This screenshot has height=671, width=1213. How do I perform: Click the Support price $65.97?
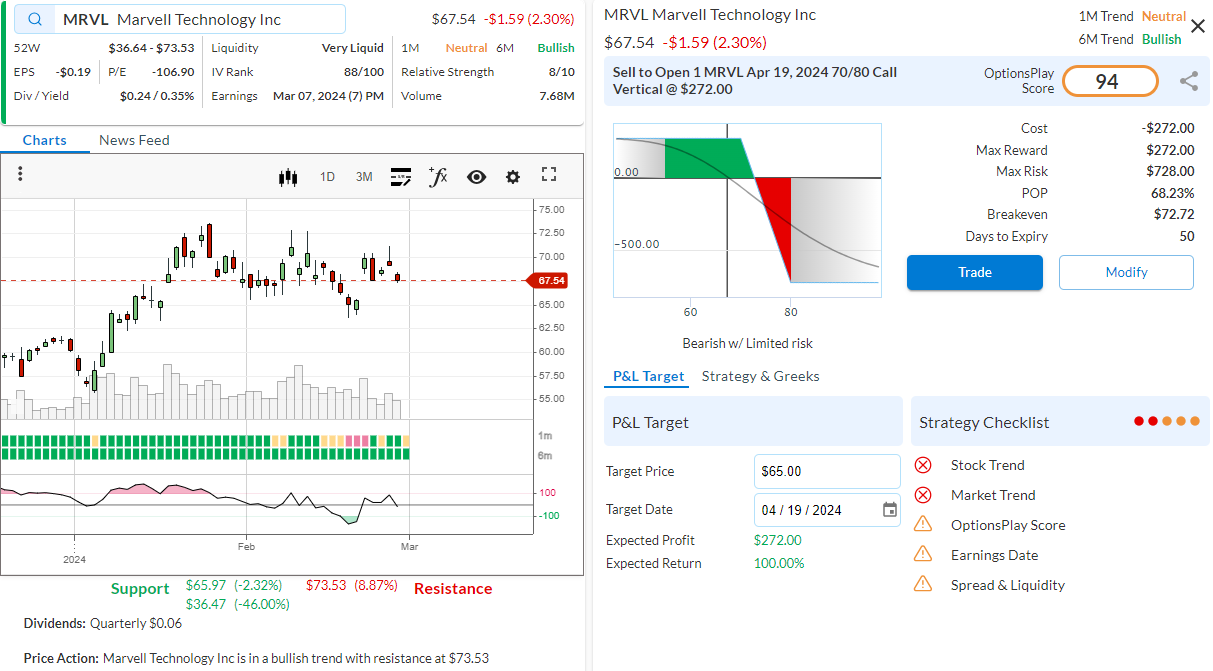207,585
